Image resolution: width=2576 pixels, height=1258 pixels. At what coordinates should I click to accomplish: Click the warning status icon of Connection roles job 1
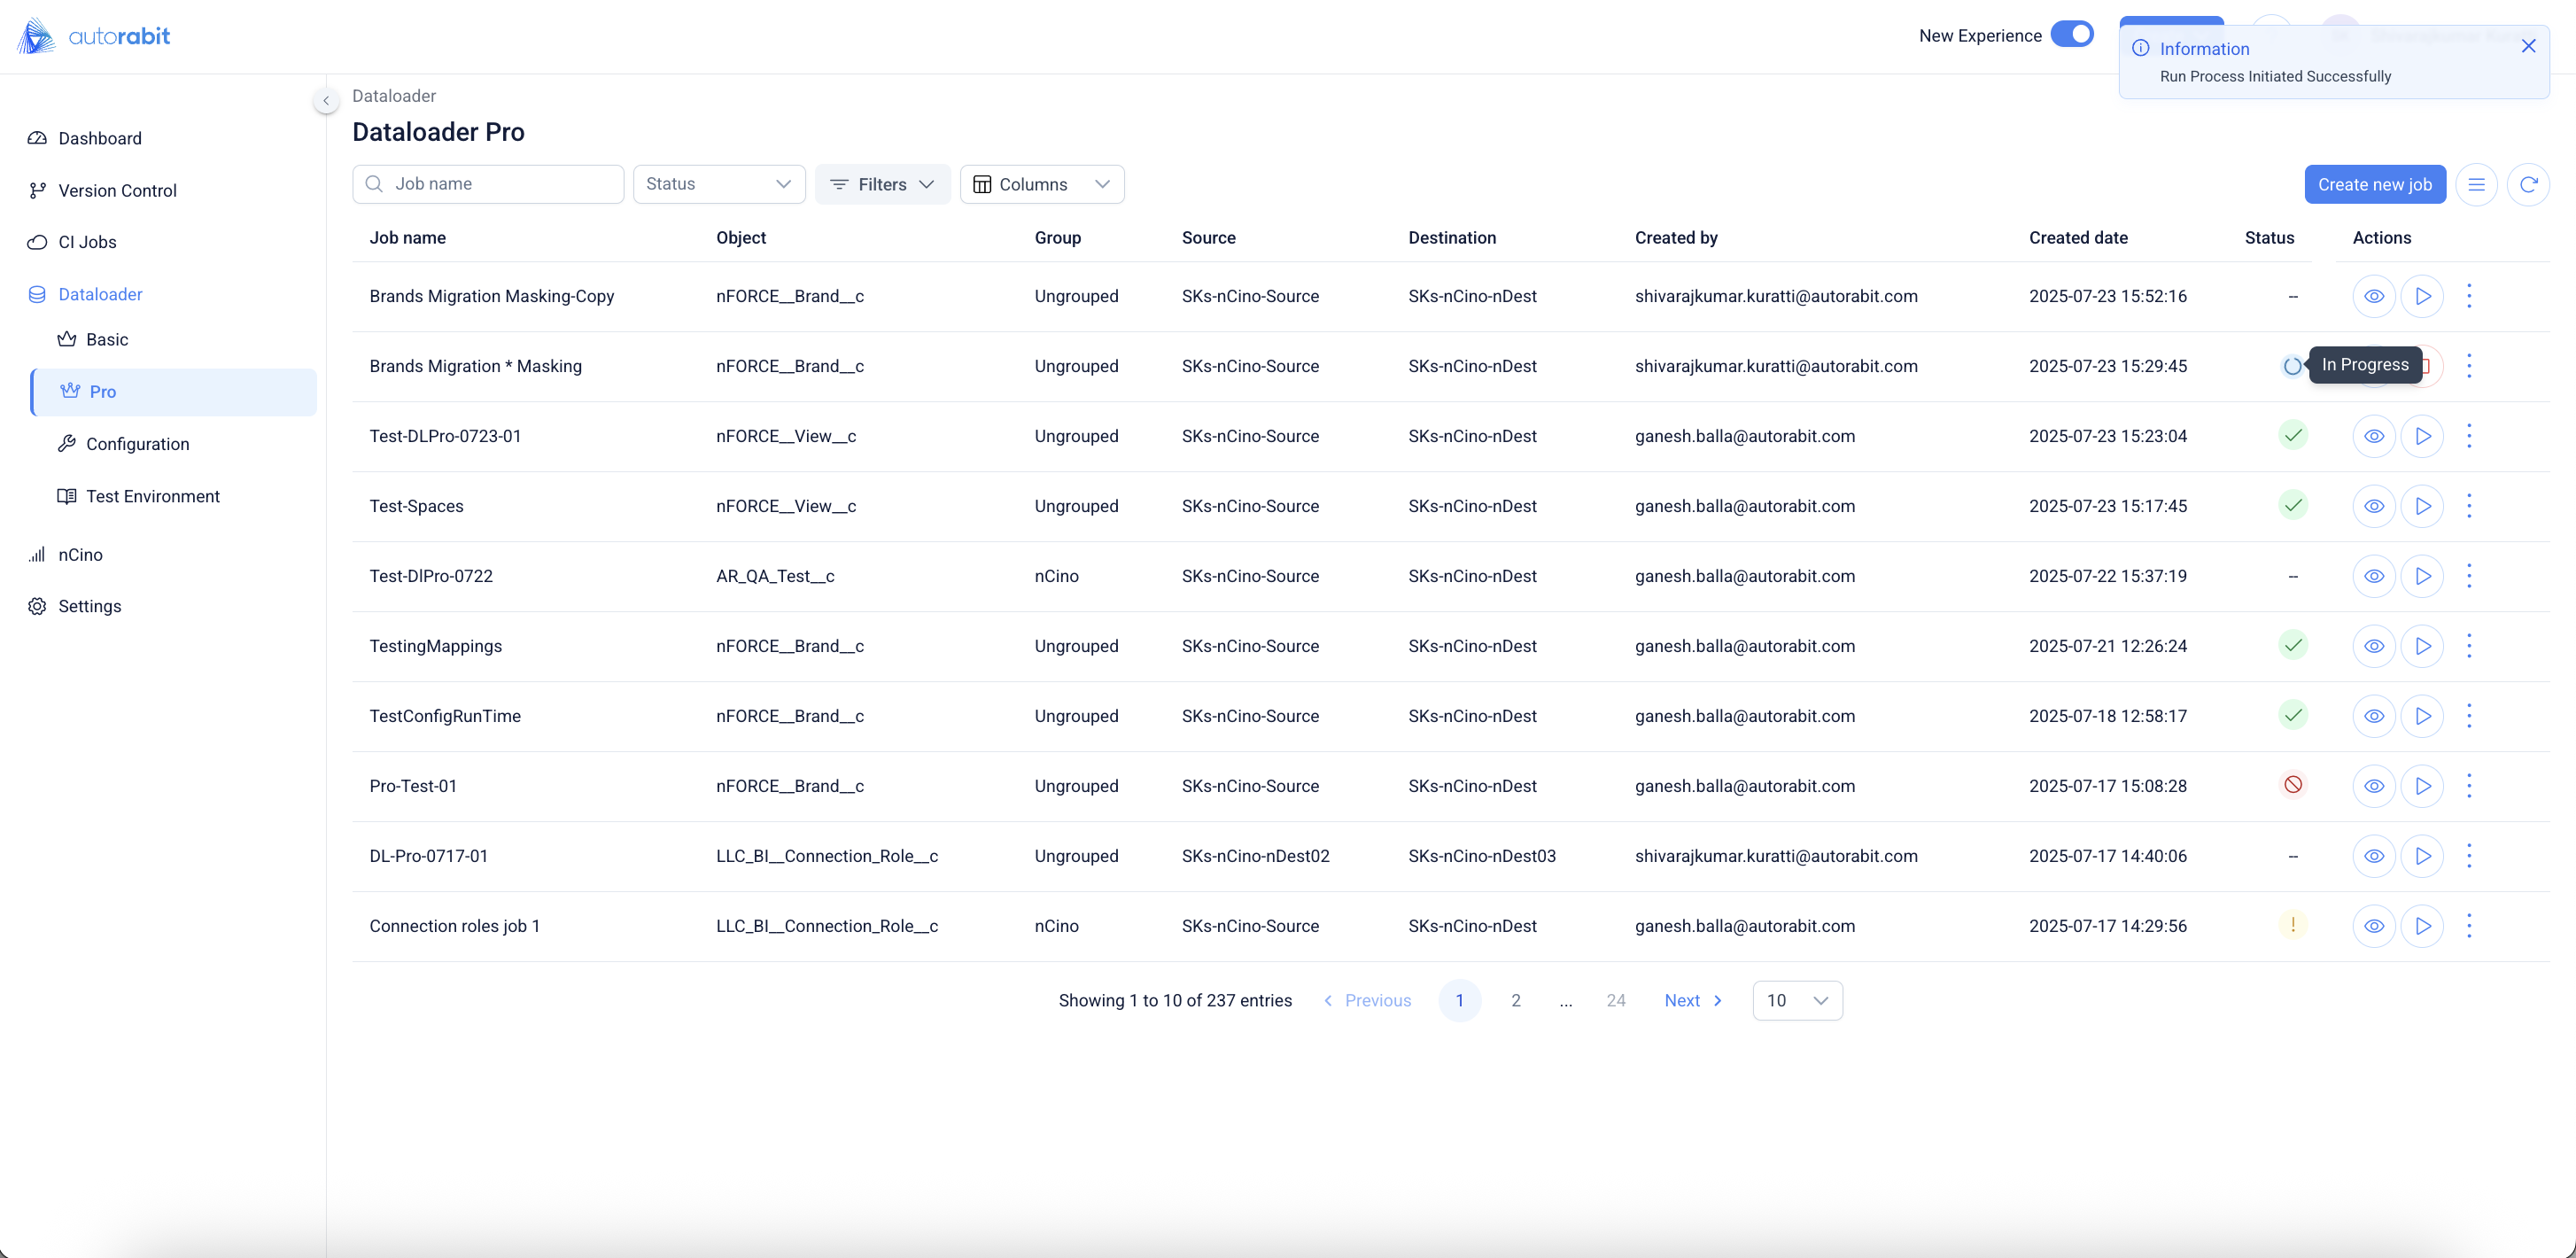pyautogui.click(x=2293, y=925)
